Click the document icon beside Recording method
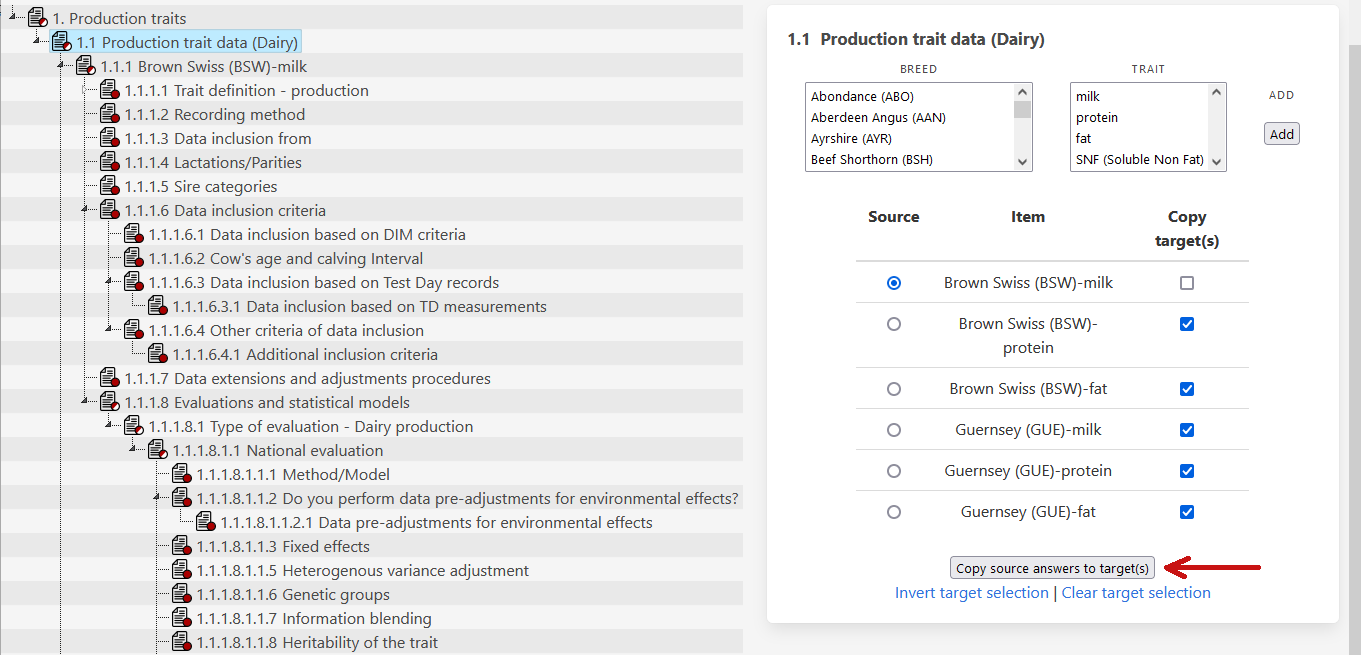Image resolution: width=1361 pixels, height=655 pixels. pos(109,115)
